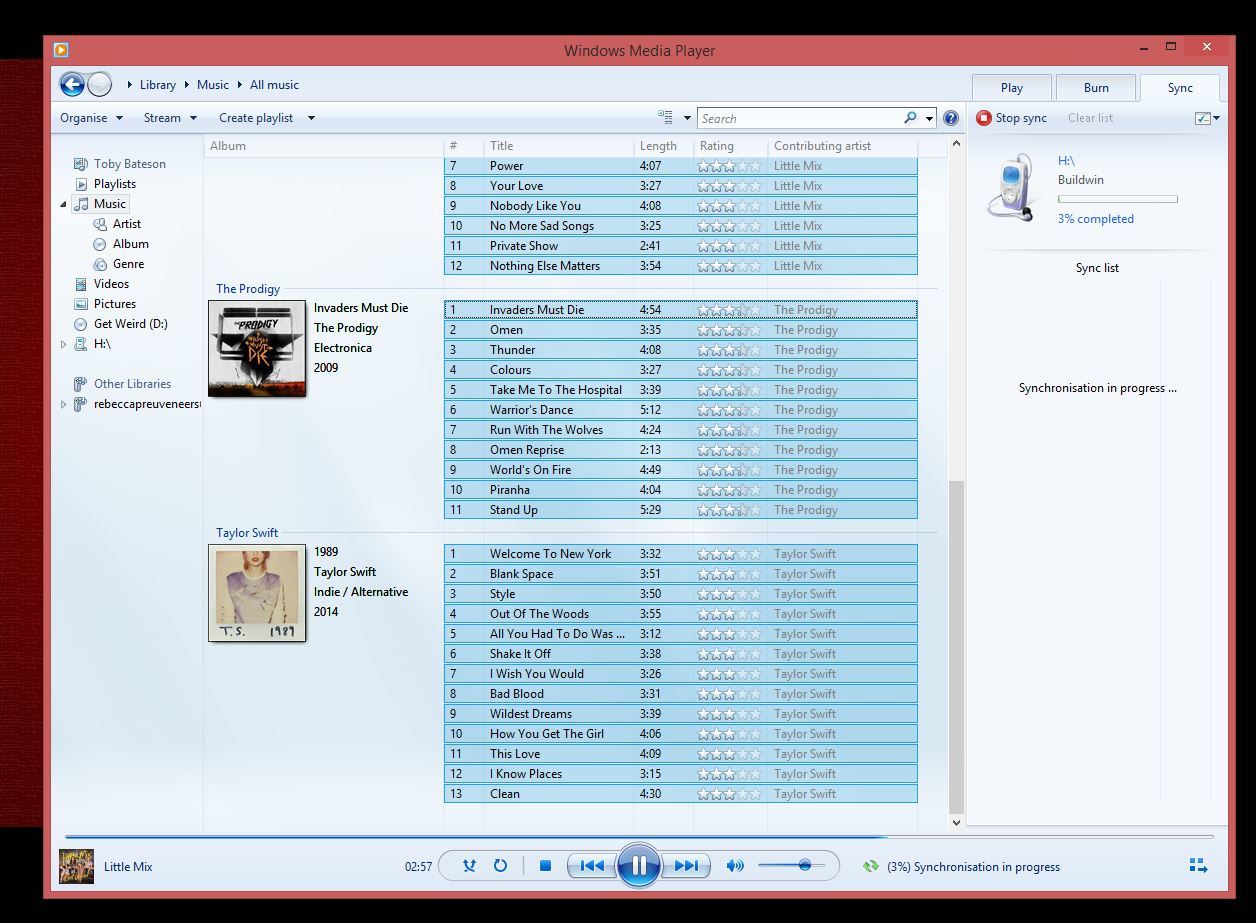Screen dimensions: 1256x923
Task: Open the Help question mark icon
Action: tap(950, 118)
